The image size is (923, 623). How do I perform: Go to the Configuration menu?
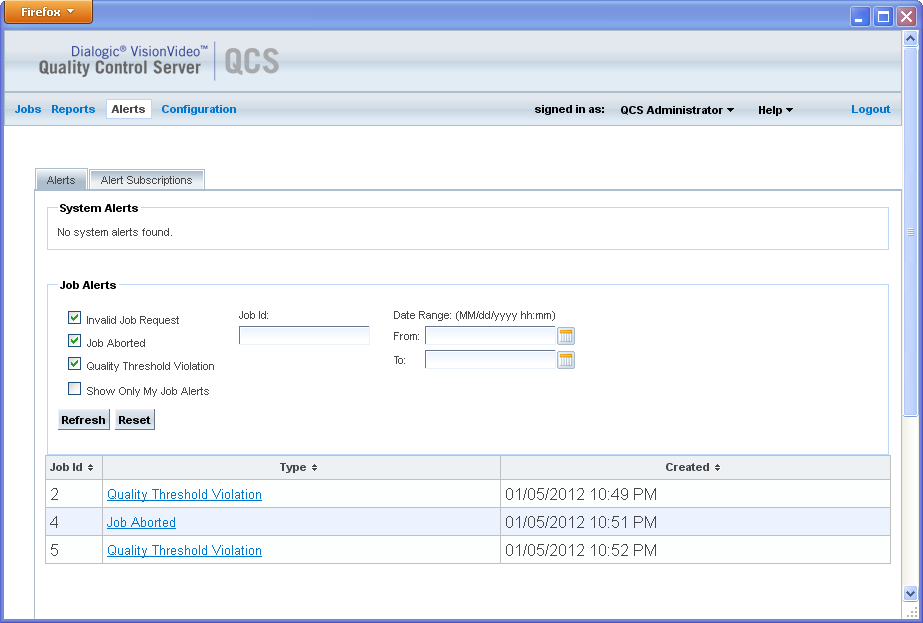199,109
